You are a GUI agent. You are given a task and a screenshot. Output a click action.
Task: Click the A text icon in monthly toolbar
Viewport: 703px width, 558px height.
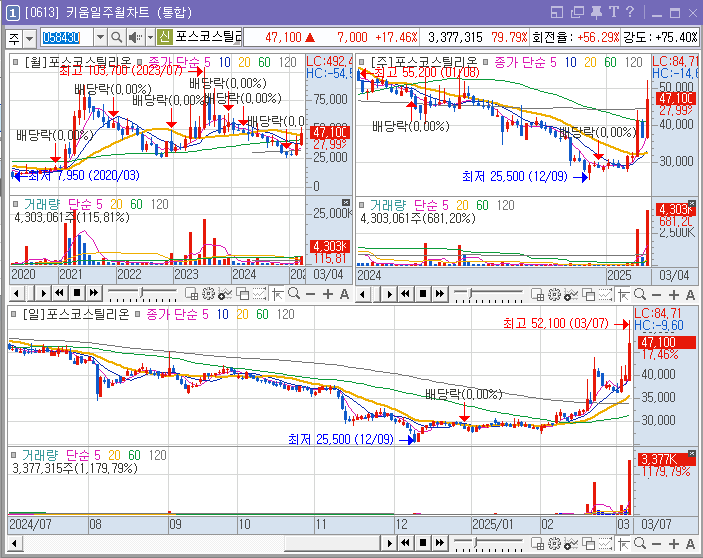[x=344, y=294]
